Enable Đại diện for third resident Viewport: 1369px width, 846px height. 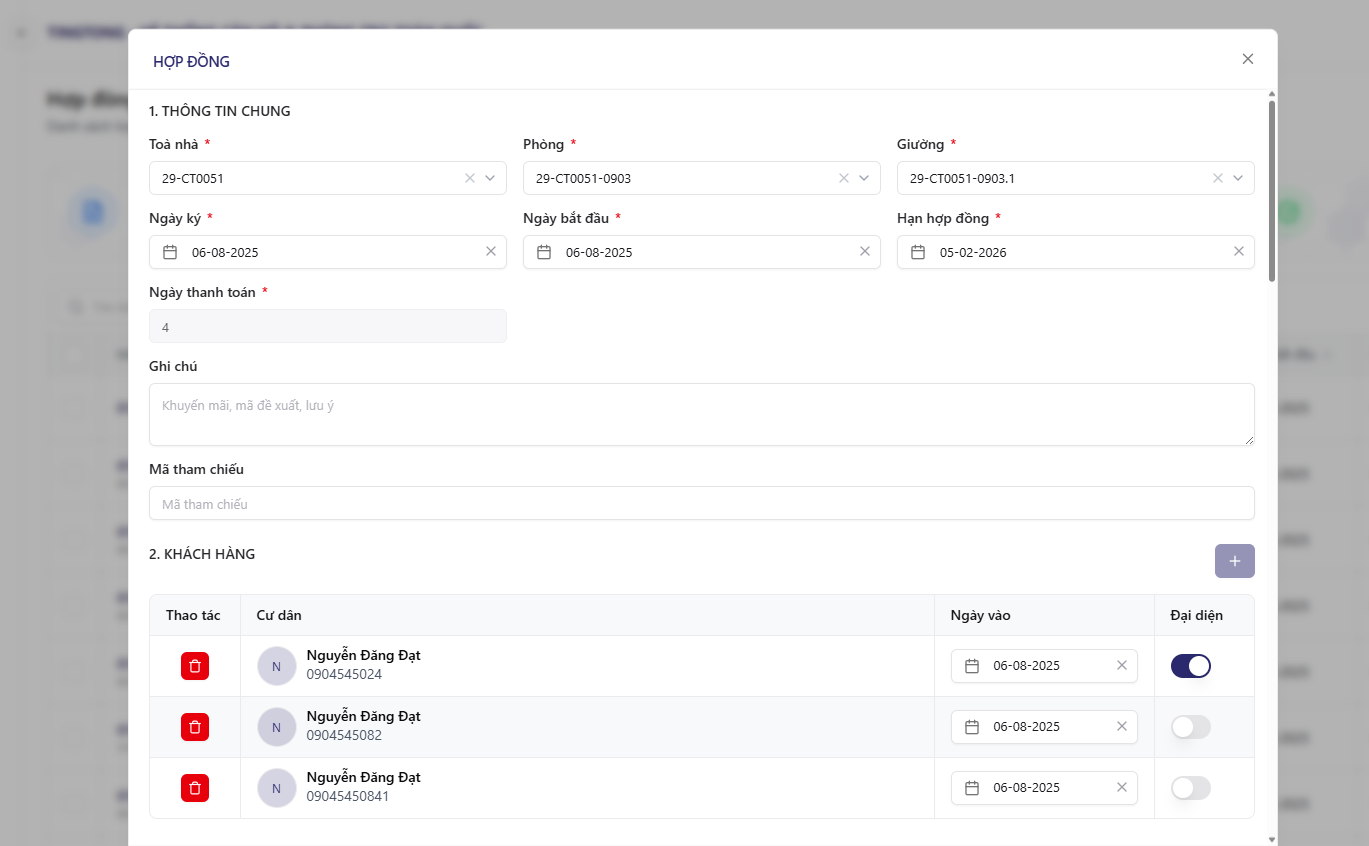pos(1190,788)
